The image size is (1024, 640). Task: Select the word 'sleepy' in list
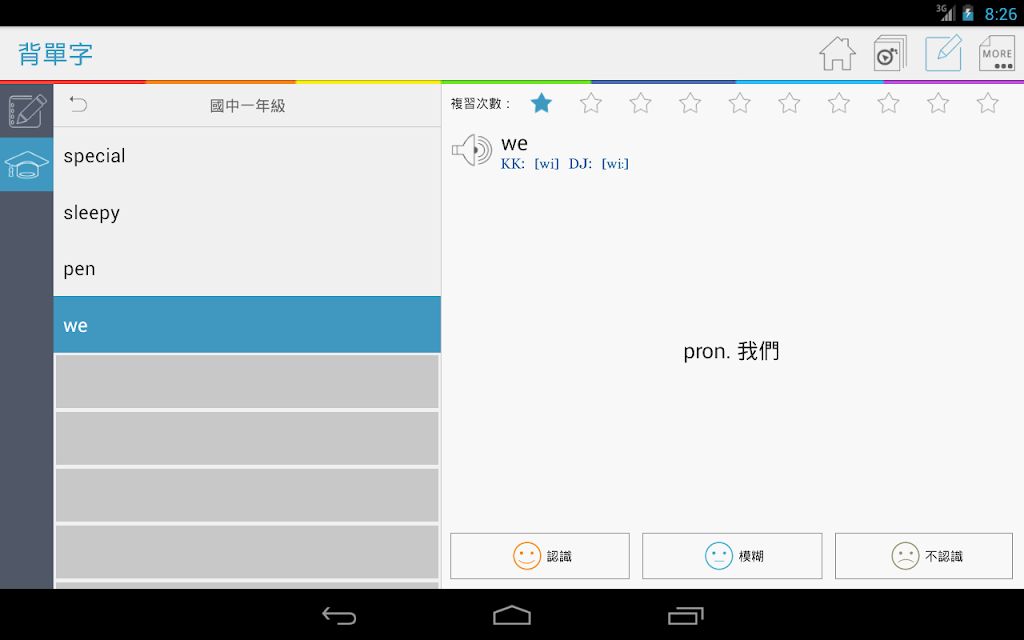247,213
